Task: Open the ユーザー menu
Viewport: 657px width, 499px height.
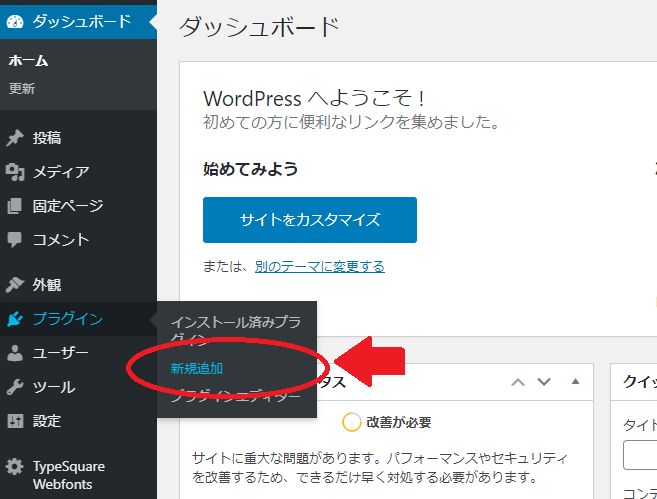Action: point(78,353)
